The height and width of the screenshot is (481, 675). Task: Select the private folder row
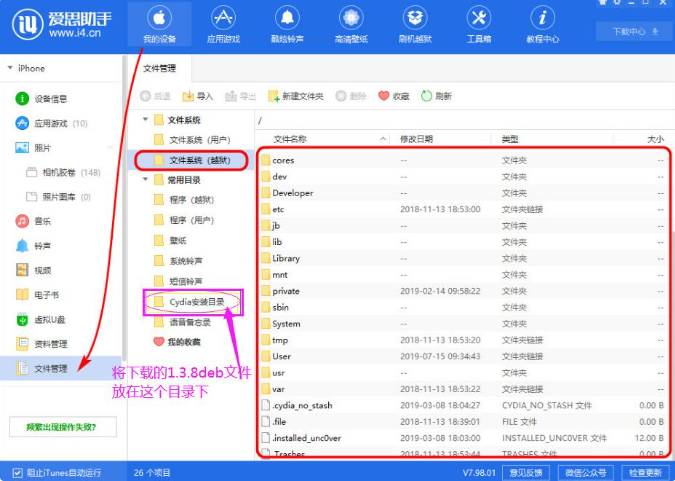463,291
